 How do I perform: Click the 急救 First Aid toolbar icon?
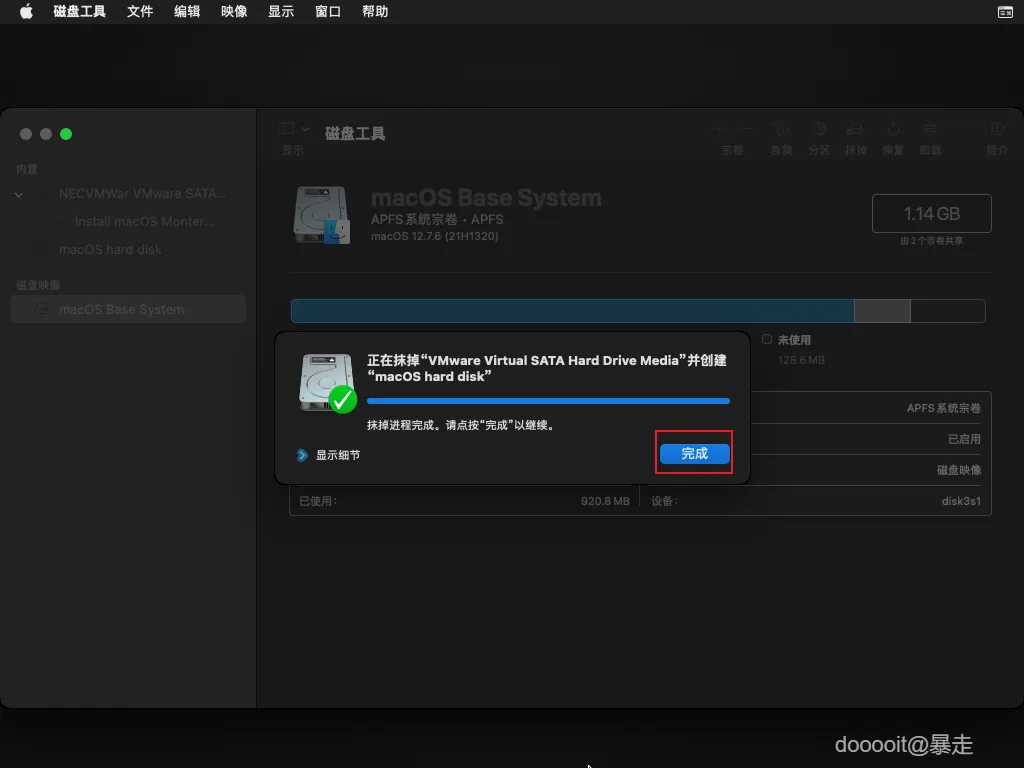click(x=781, y=129)
